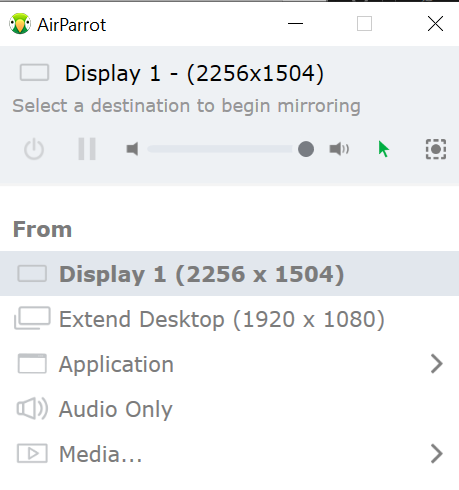This screenshot has height=490, width=459.
Task: Click the volume slider knob
Action: (306, 149)
